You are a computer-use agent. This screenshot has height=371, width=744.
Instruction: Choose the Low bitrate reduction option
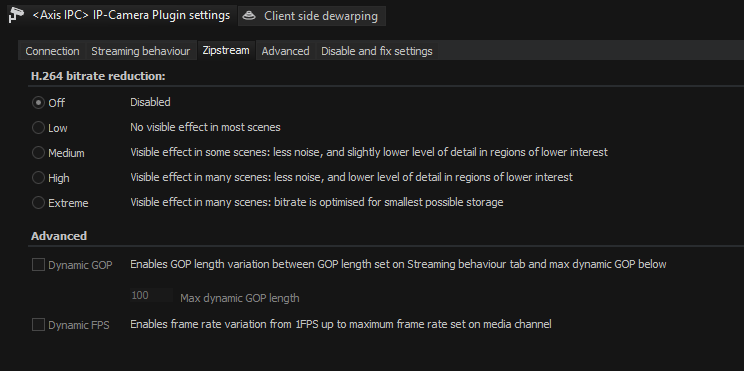(38, 128)
